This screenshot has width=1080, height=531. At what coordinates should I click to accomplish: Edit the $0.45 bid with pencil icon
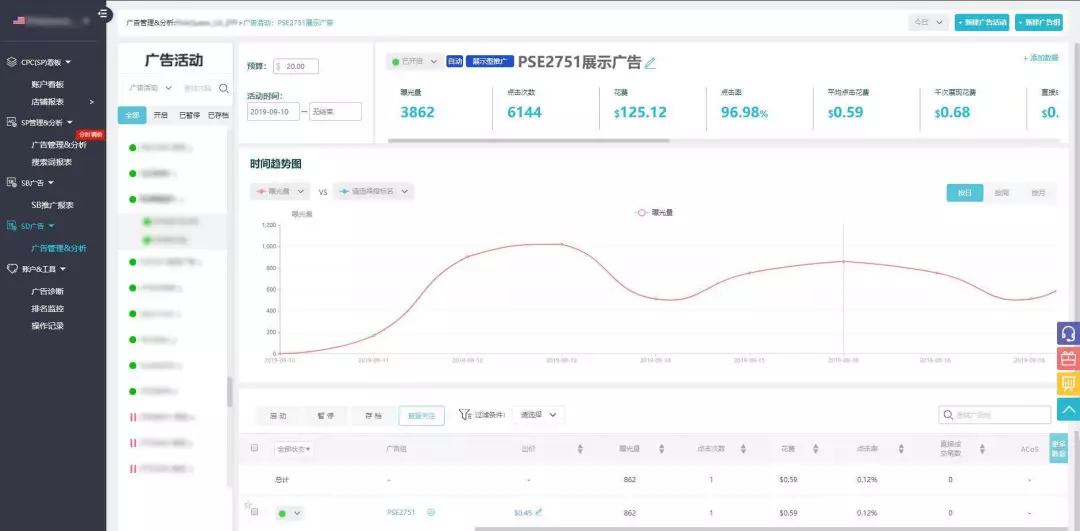point(539,512)
